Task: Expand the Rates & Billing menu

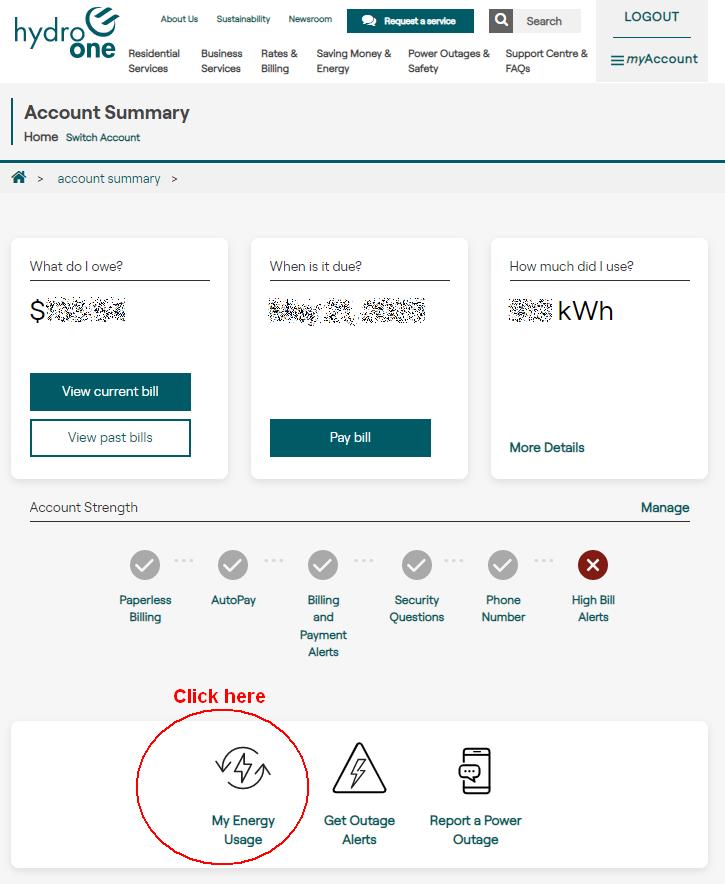Action: point(279,61)
